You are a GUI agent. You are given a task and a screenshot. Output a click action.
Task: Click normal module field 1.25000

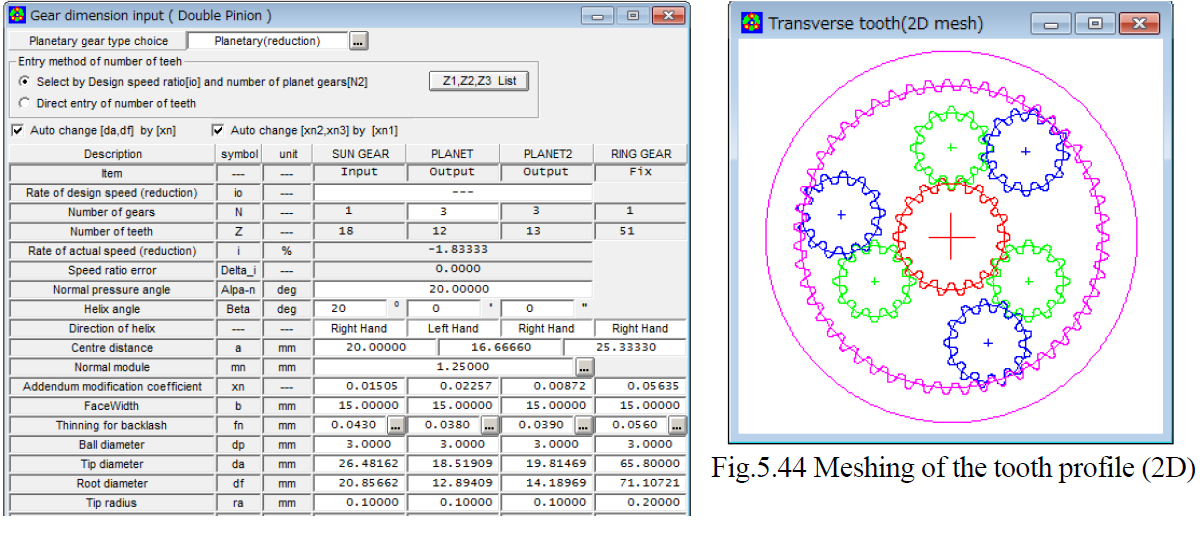pos(444,367)
